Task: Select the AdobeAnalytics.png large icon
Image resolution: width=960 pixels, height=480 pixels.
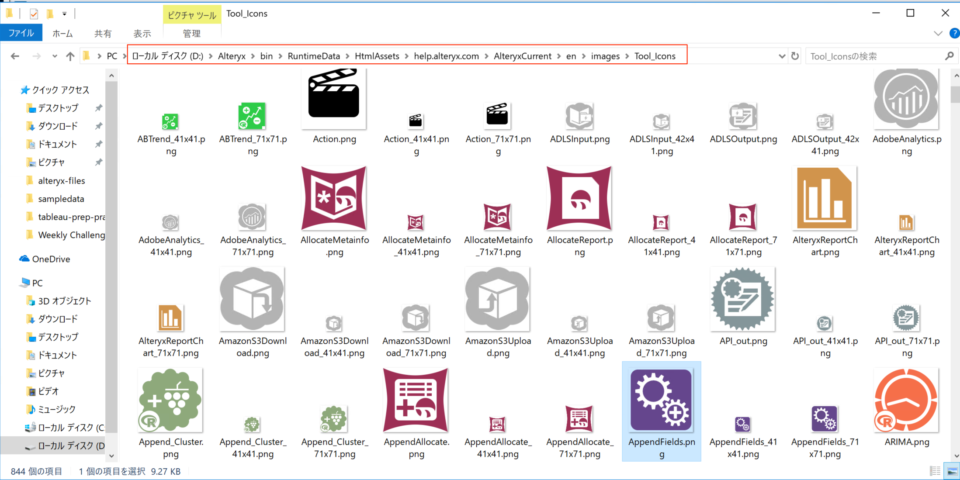Action: [x=907, y=99]
